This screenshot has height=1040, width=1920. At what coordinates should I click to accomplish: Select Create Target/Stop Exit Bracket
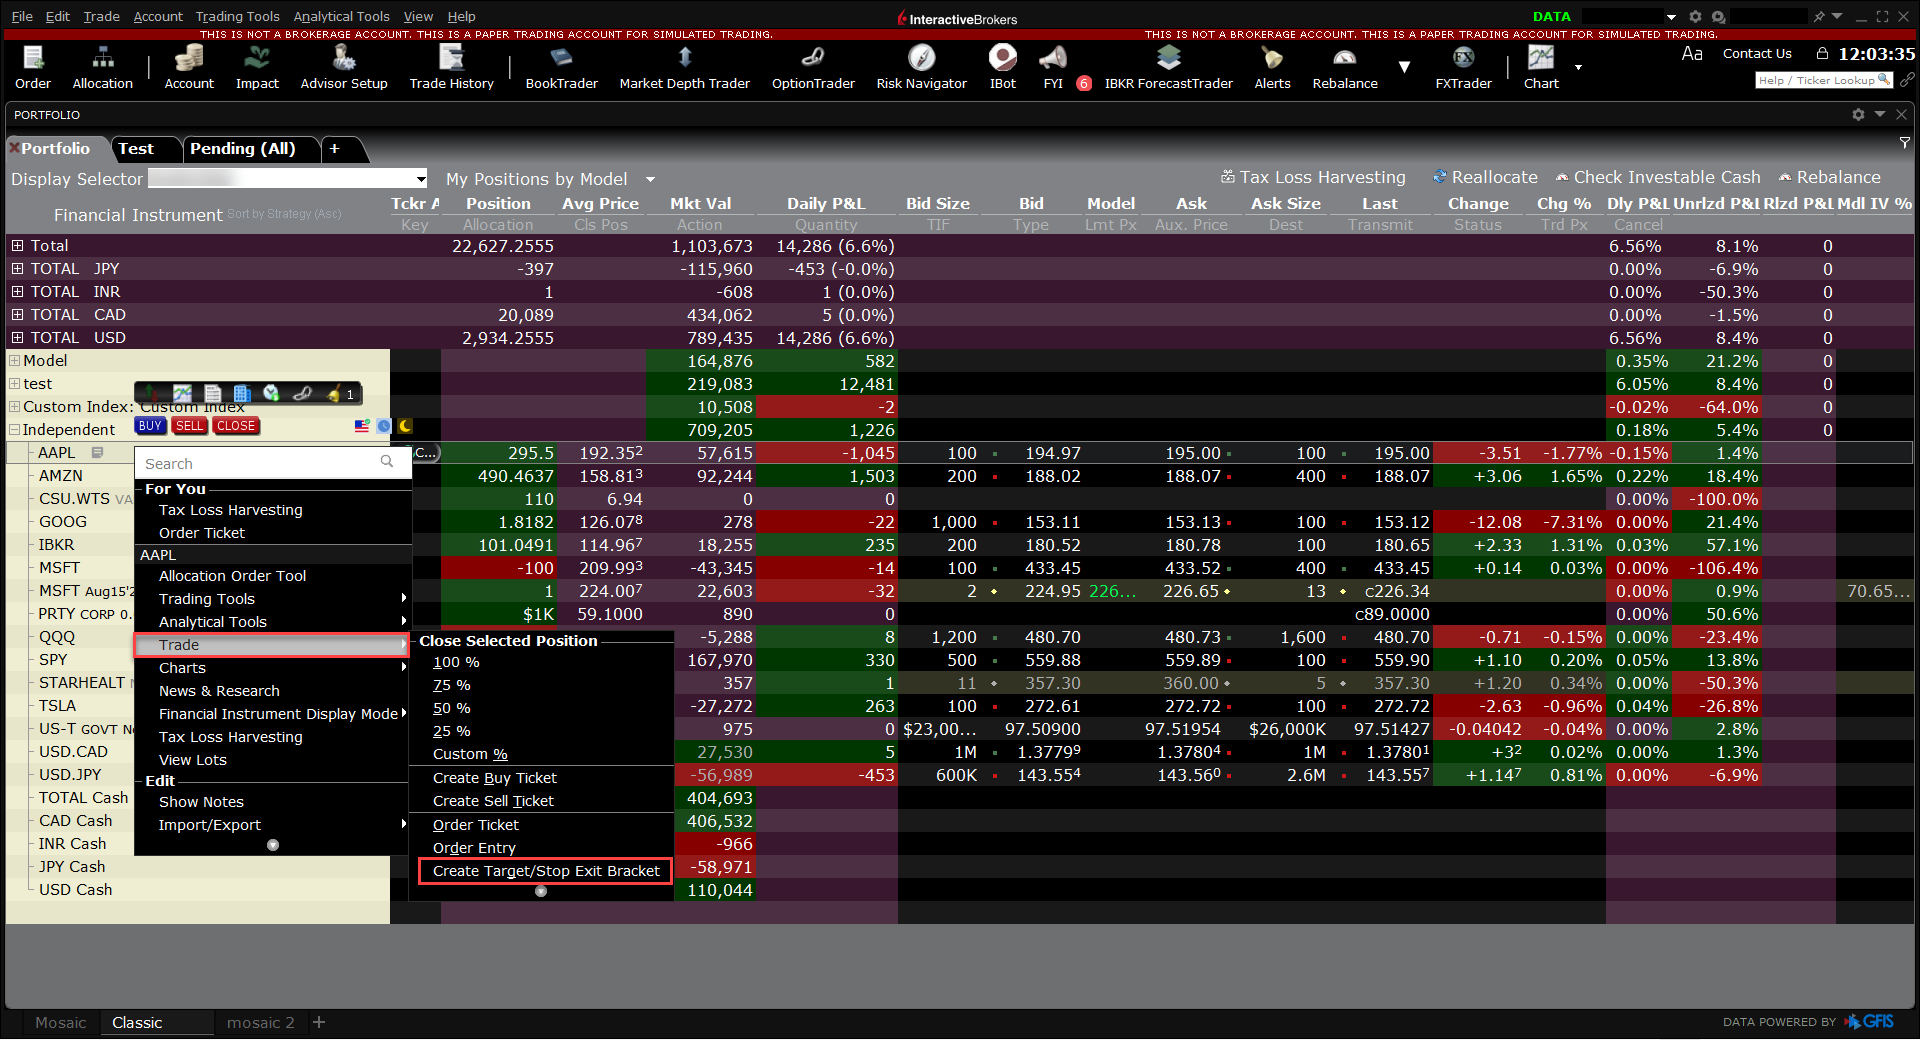pos(546,871)
